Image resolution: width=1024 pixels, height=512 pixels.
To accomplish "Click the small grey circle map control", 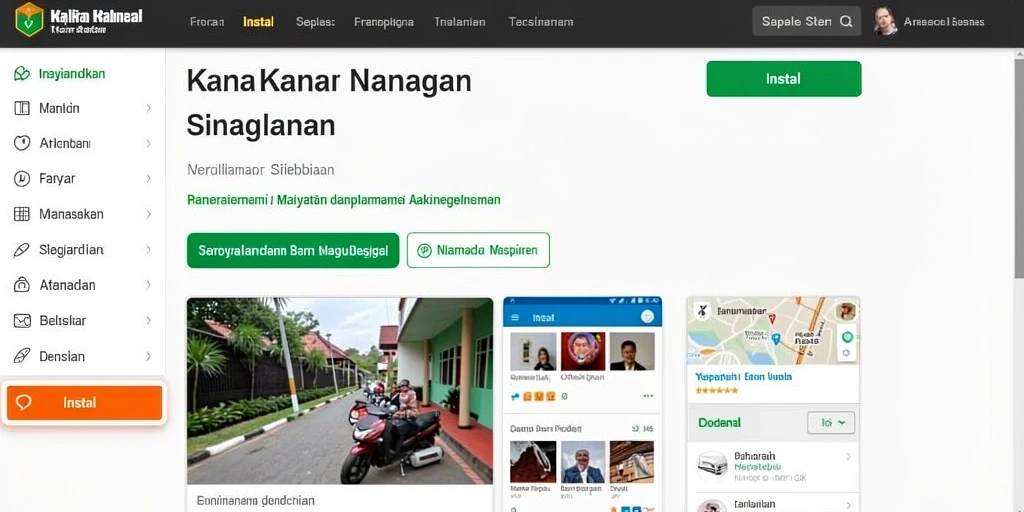I will coord(846,353).
